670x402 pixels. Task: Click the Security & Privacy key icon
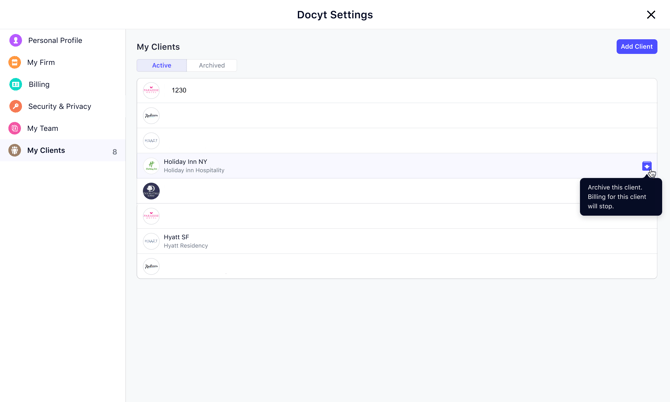coord(15,106)
